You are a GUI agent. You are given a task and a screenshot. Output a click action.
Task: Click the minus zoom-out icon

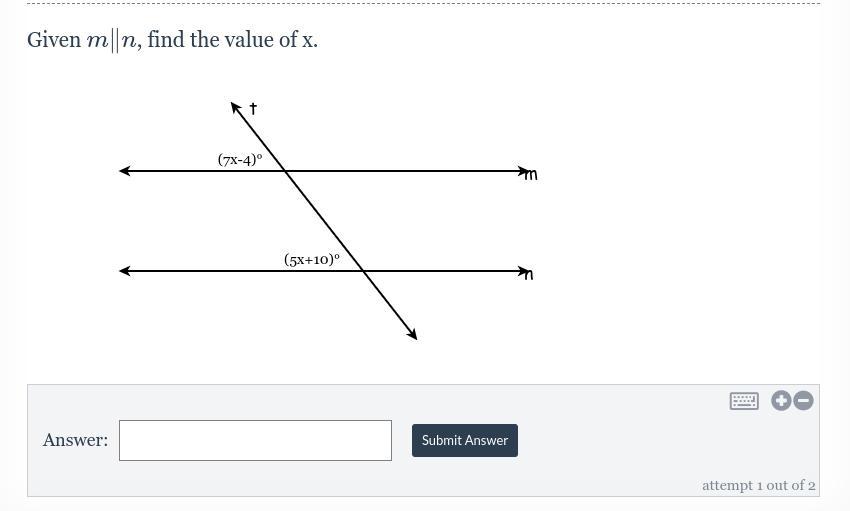click(803, 400)
